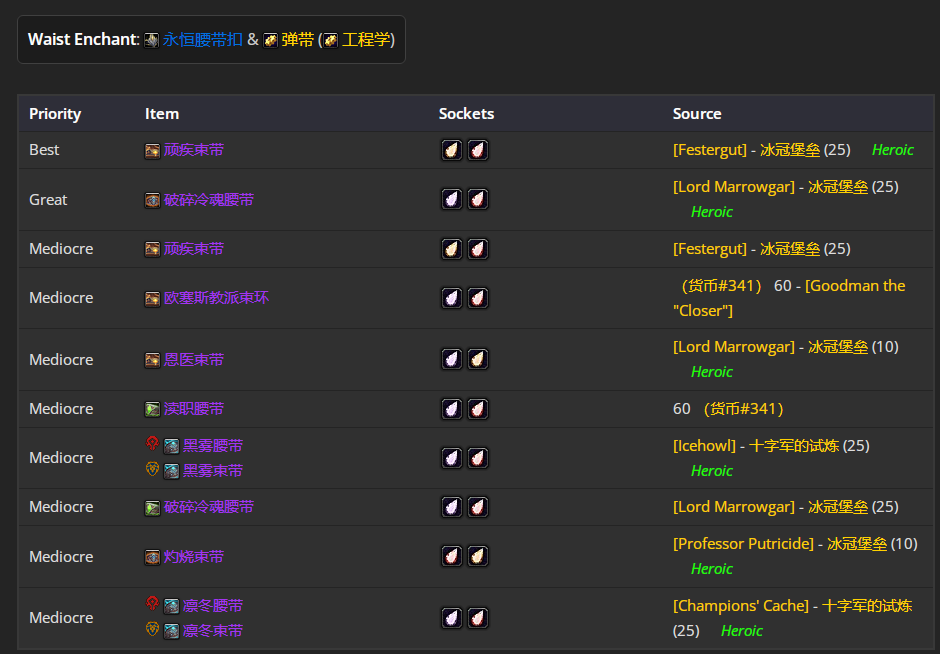Open the 渎职腰带 item link
940x654 pixels.
(x=194, y=409)
